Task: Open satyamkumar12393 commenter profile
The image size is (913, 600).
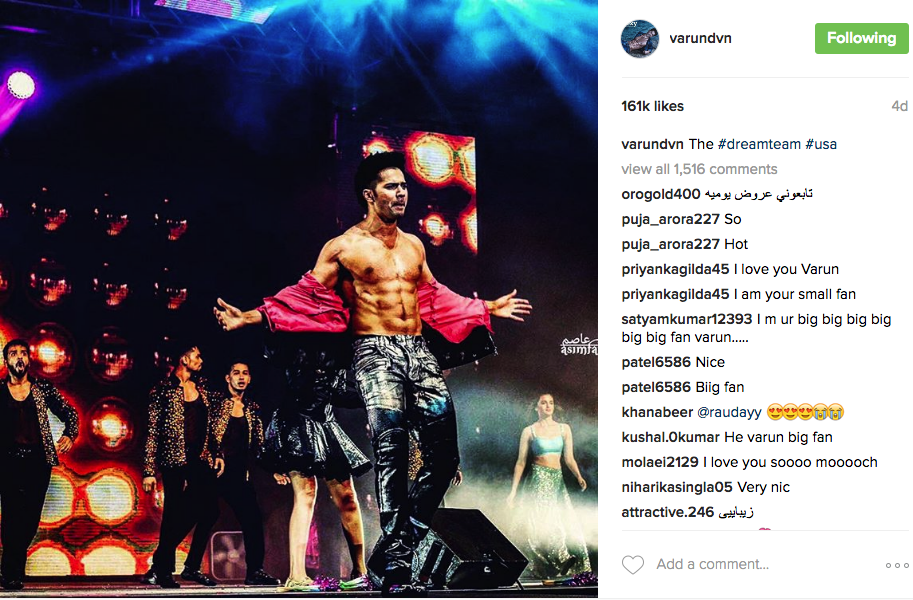Action: [x=686, y=319]
